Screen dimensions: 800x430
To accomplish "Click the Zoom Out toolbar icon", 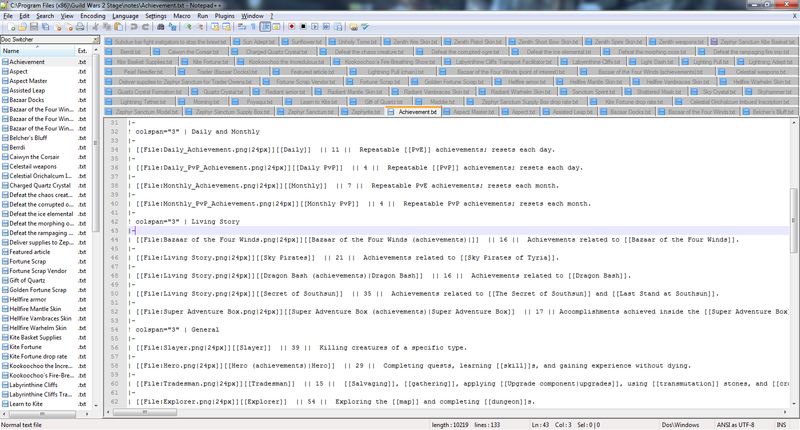I will pyautogui.click(x=200, y=27).
